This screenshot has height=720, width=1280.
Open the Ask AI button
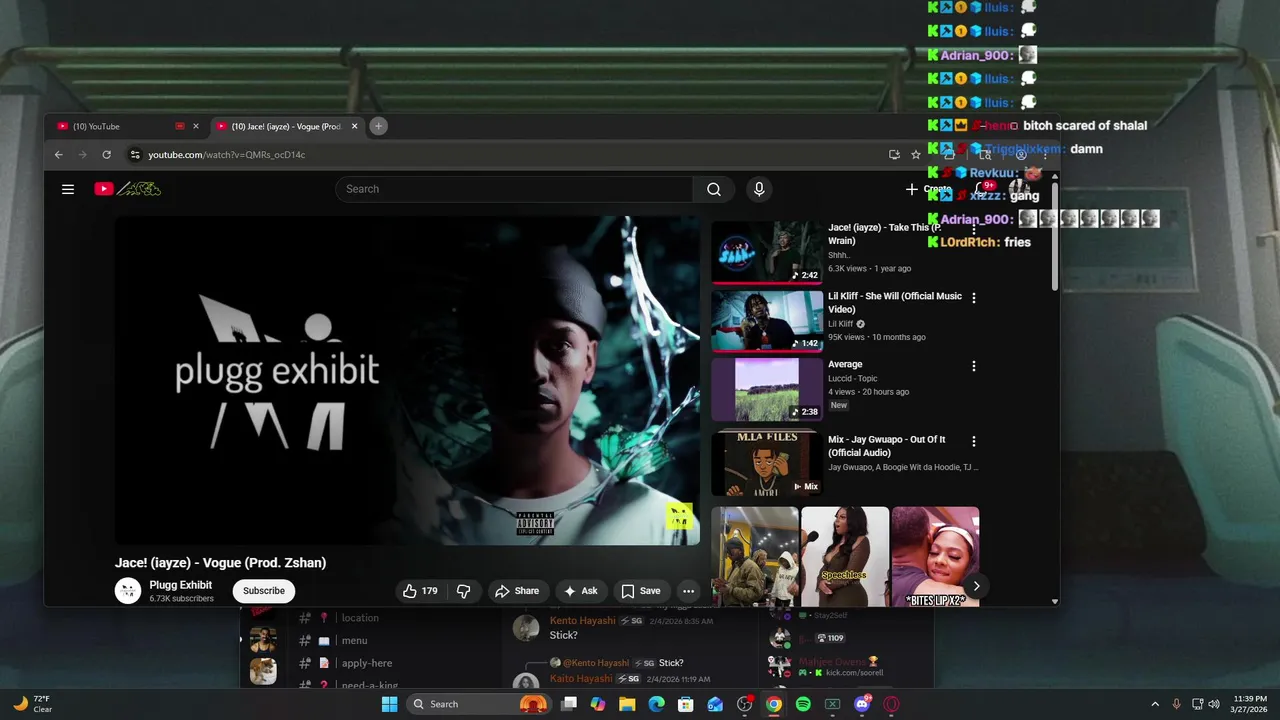click(x=581, y=591)
